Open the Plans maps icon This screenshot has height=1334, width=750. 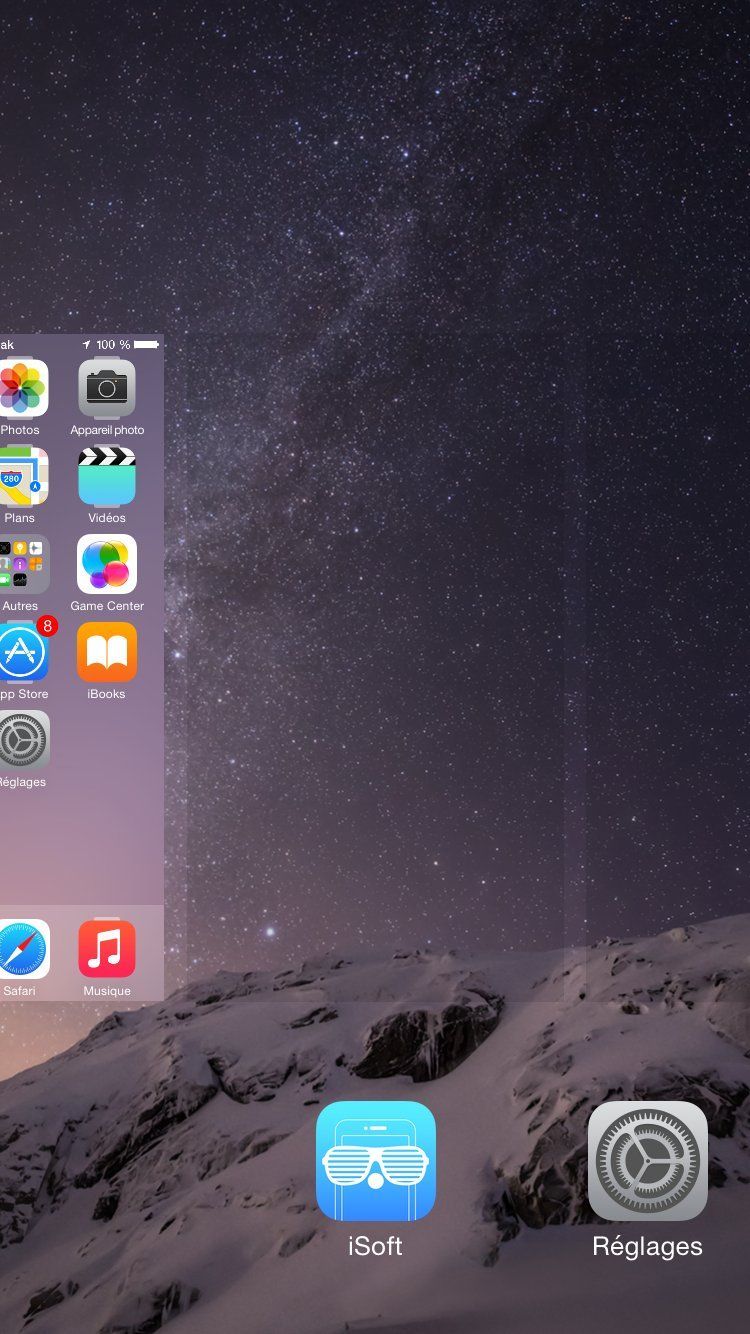[x=22, y=477]
